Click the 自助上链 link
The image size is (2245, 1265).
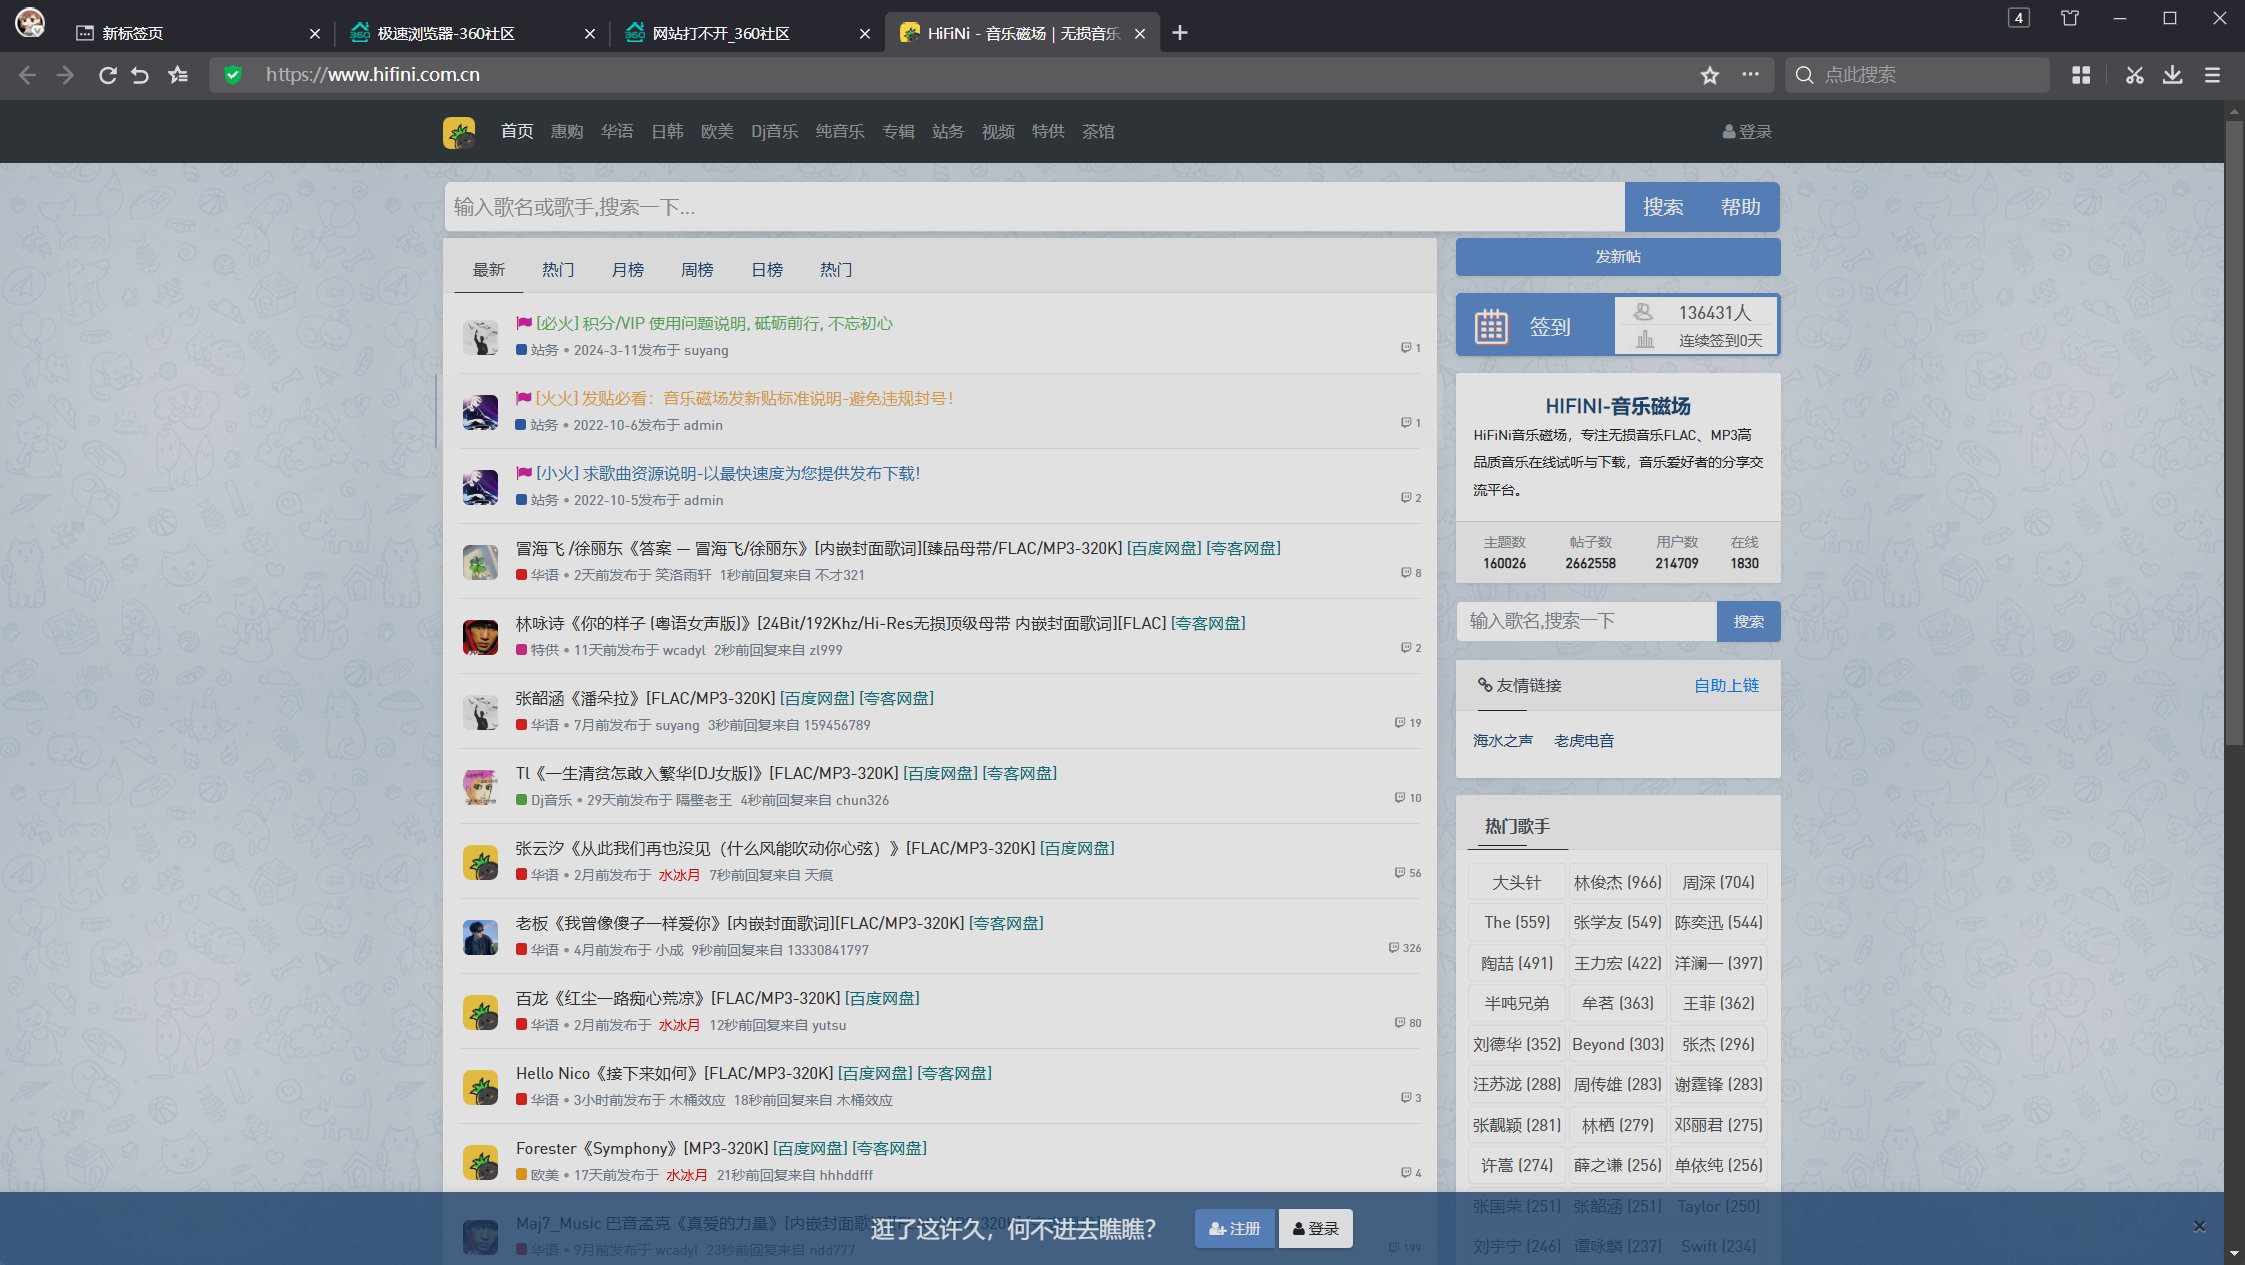(1727, 686)
